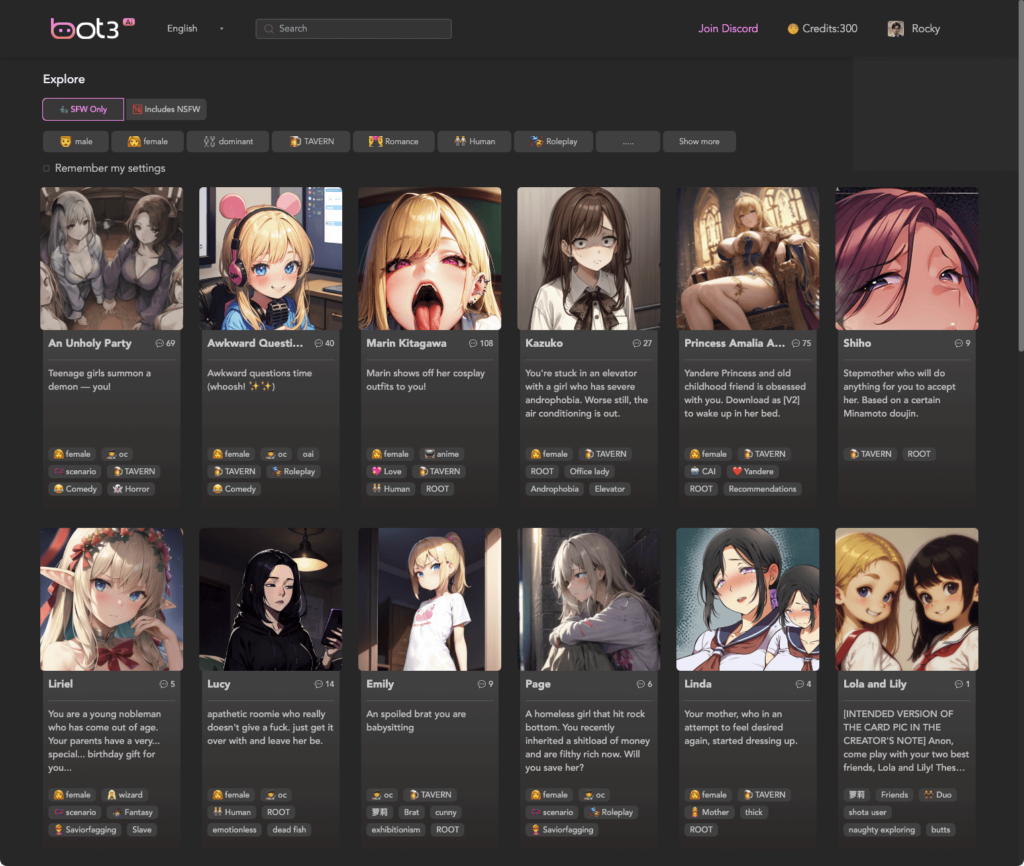Click the Credits:300 balance text

[830, 29]
